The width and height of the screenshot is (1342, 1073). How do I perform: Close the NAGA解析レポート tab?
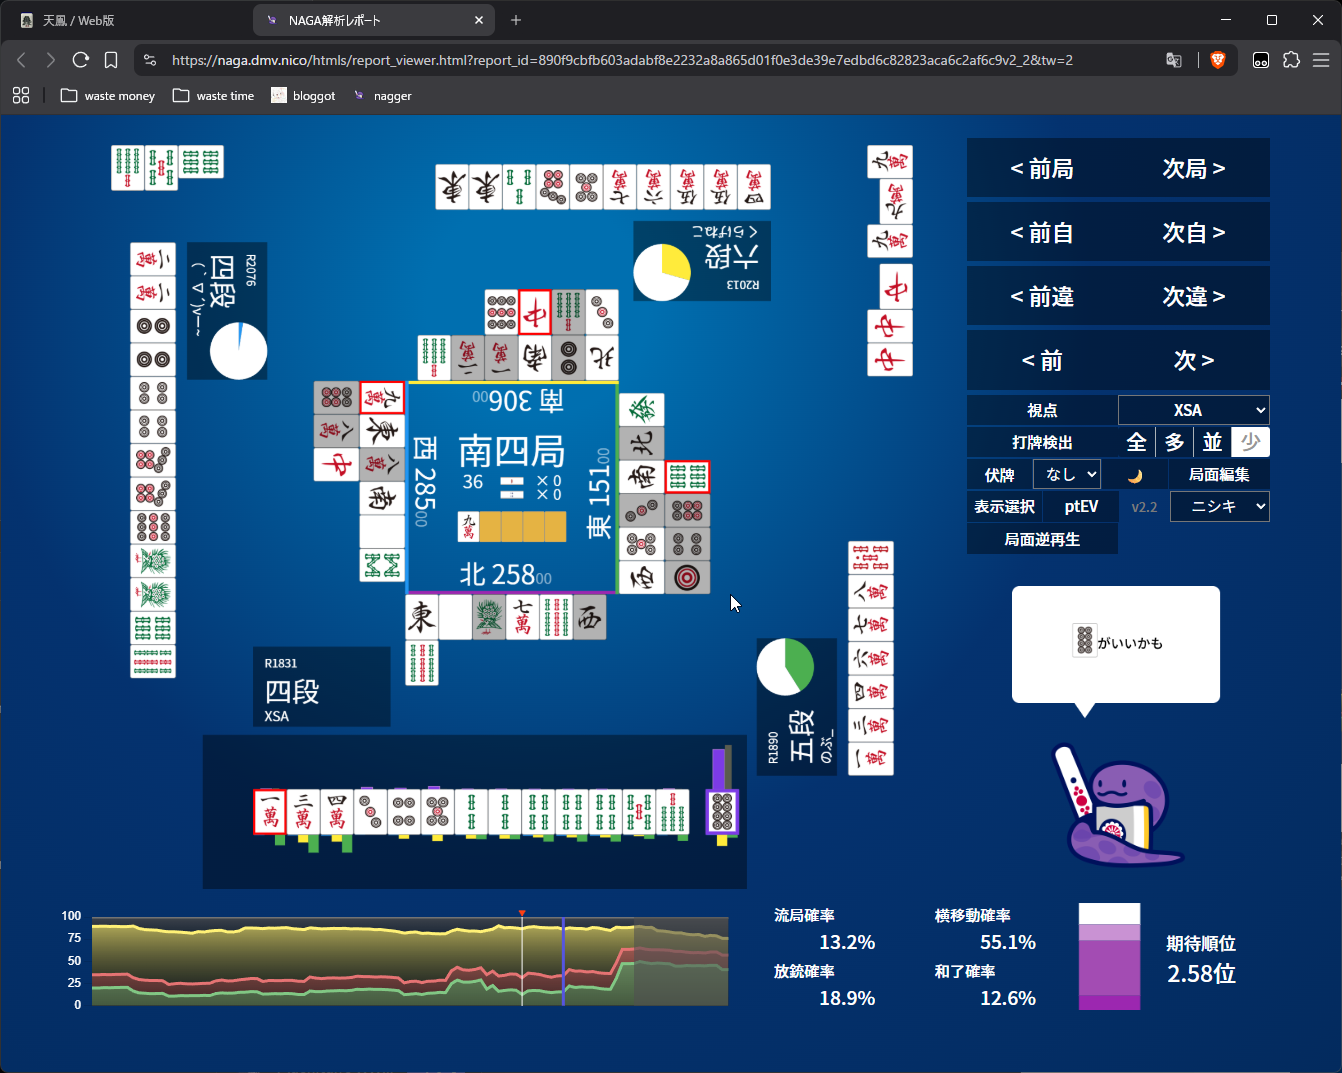click(479, 20)
